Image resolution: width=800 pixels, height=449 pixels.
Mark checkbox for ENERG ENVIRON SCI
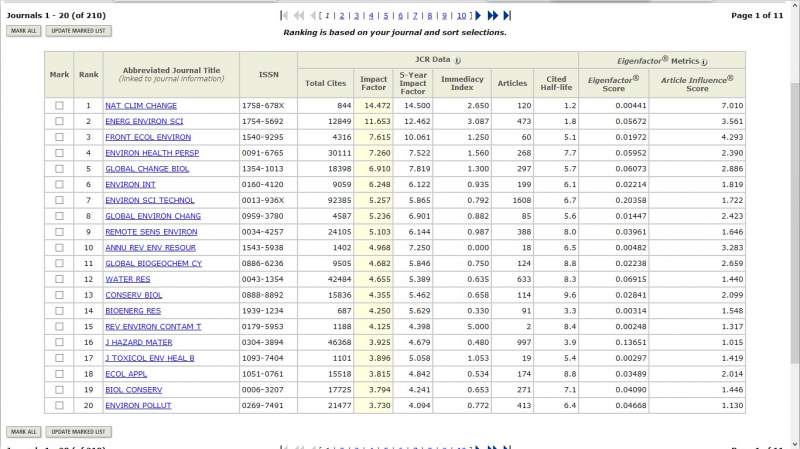click(x=59, y=121)
